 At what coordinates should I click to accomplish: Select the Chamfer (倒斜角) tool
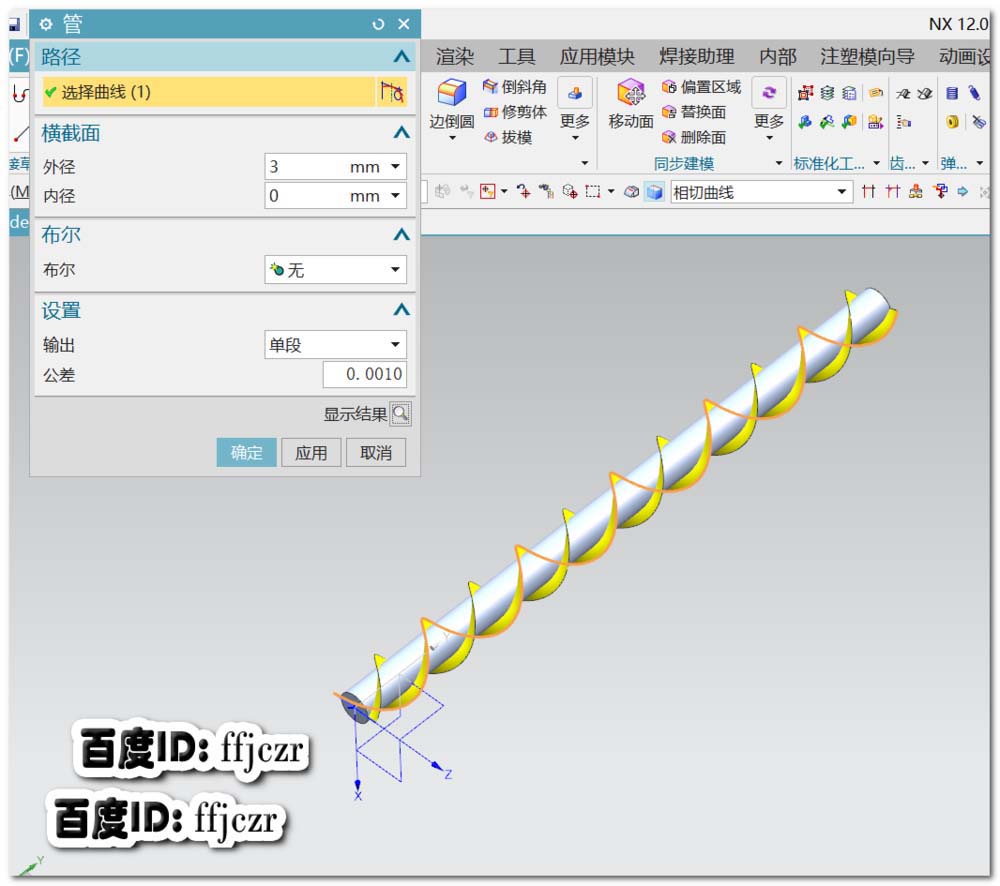(515, 86)
